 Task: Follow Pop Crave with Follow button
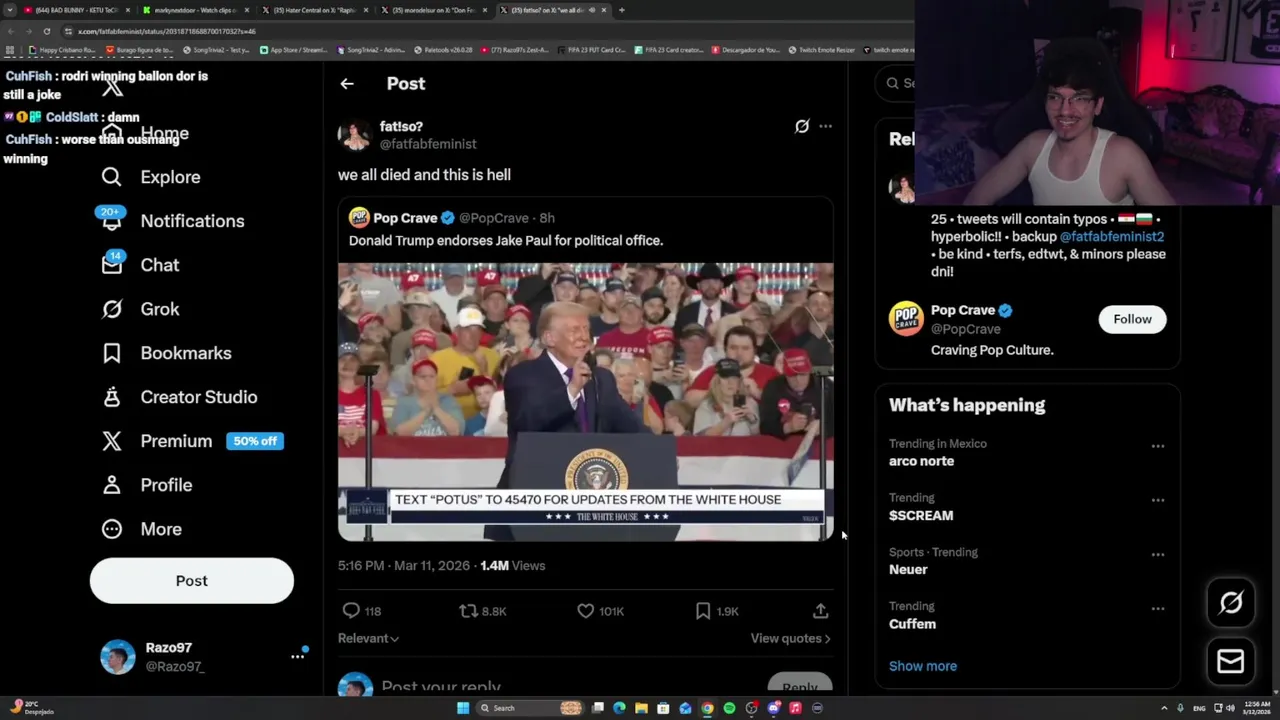[x=1132, y=319]
